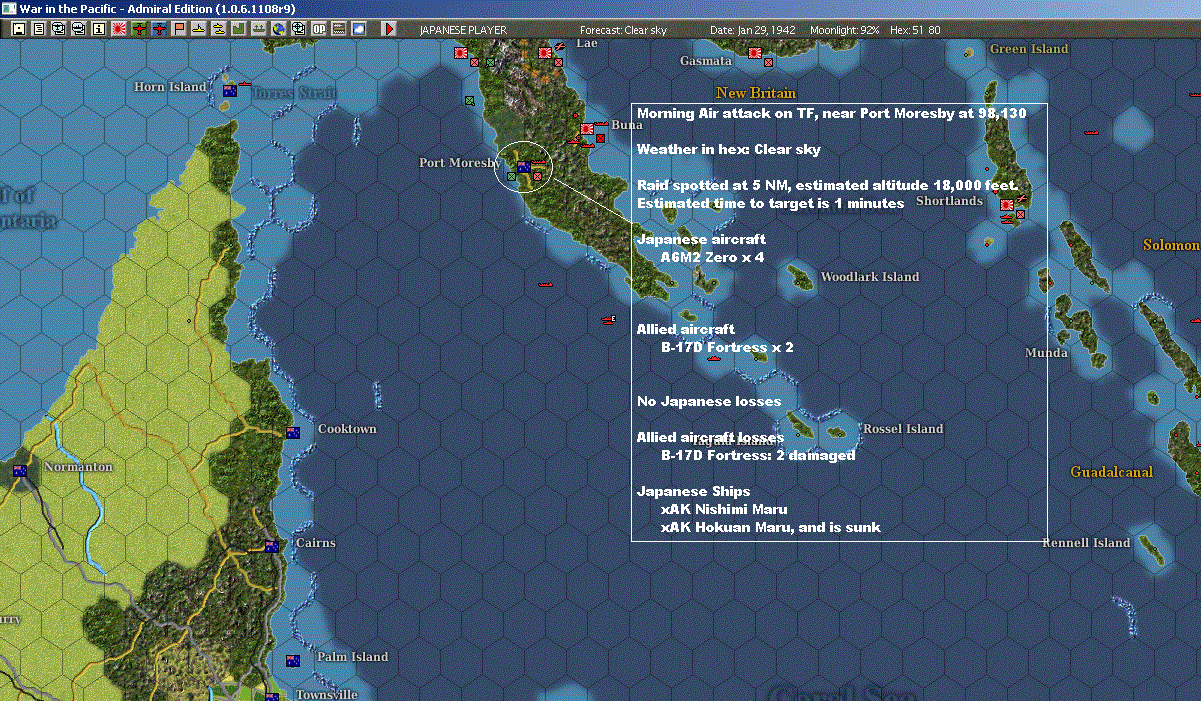Viewport: 1201px width, 701px height.
Task: Click the 'Port Moresby' map label
Action: 460,162
